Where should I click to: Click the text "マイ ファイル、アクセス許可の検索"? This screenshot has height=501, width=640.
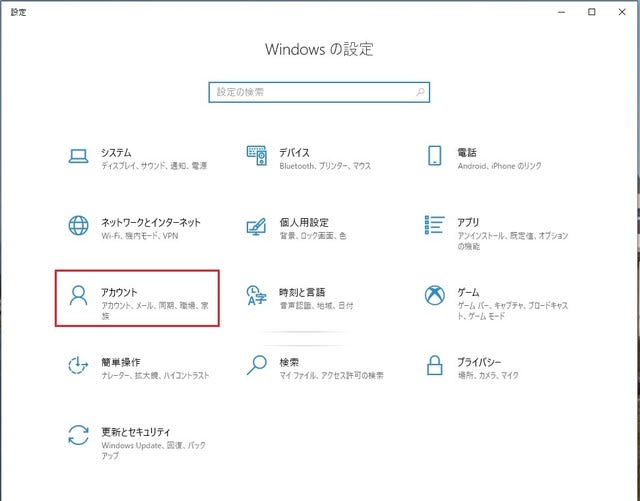click(x=331, y=376)
